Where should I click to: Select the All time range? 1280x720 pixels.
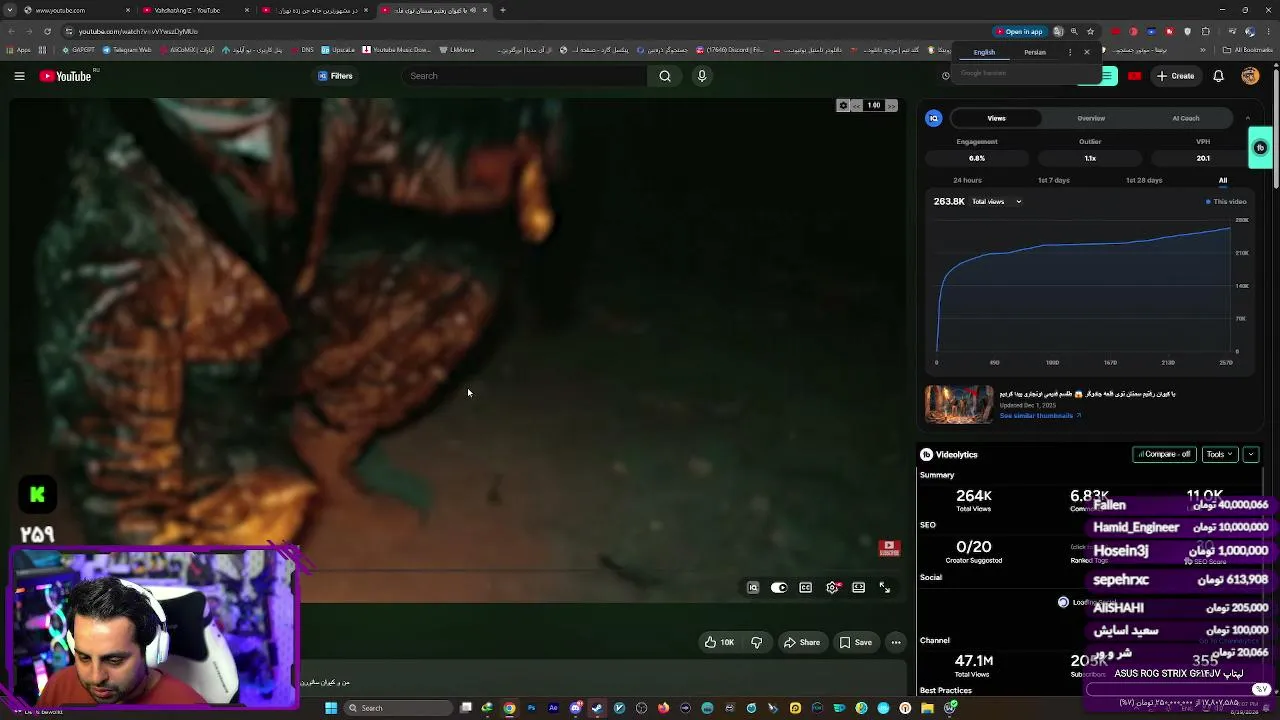[x=1223, y=180]
